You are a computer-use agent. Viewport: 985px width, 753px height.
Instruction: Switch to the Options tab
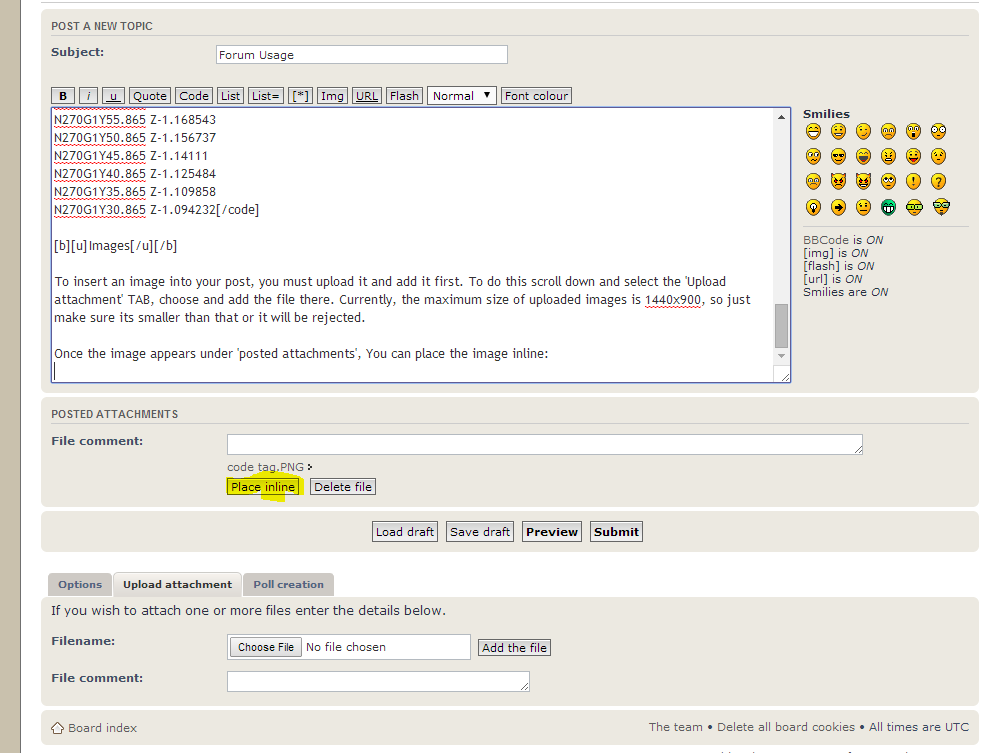point(80,584)
